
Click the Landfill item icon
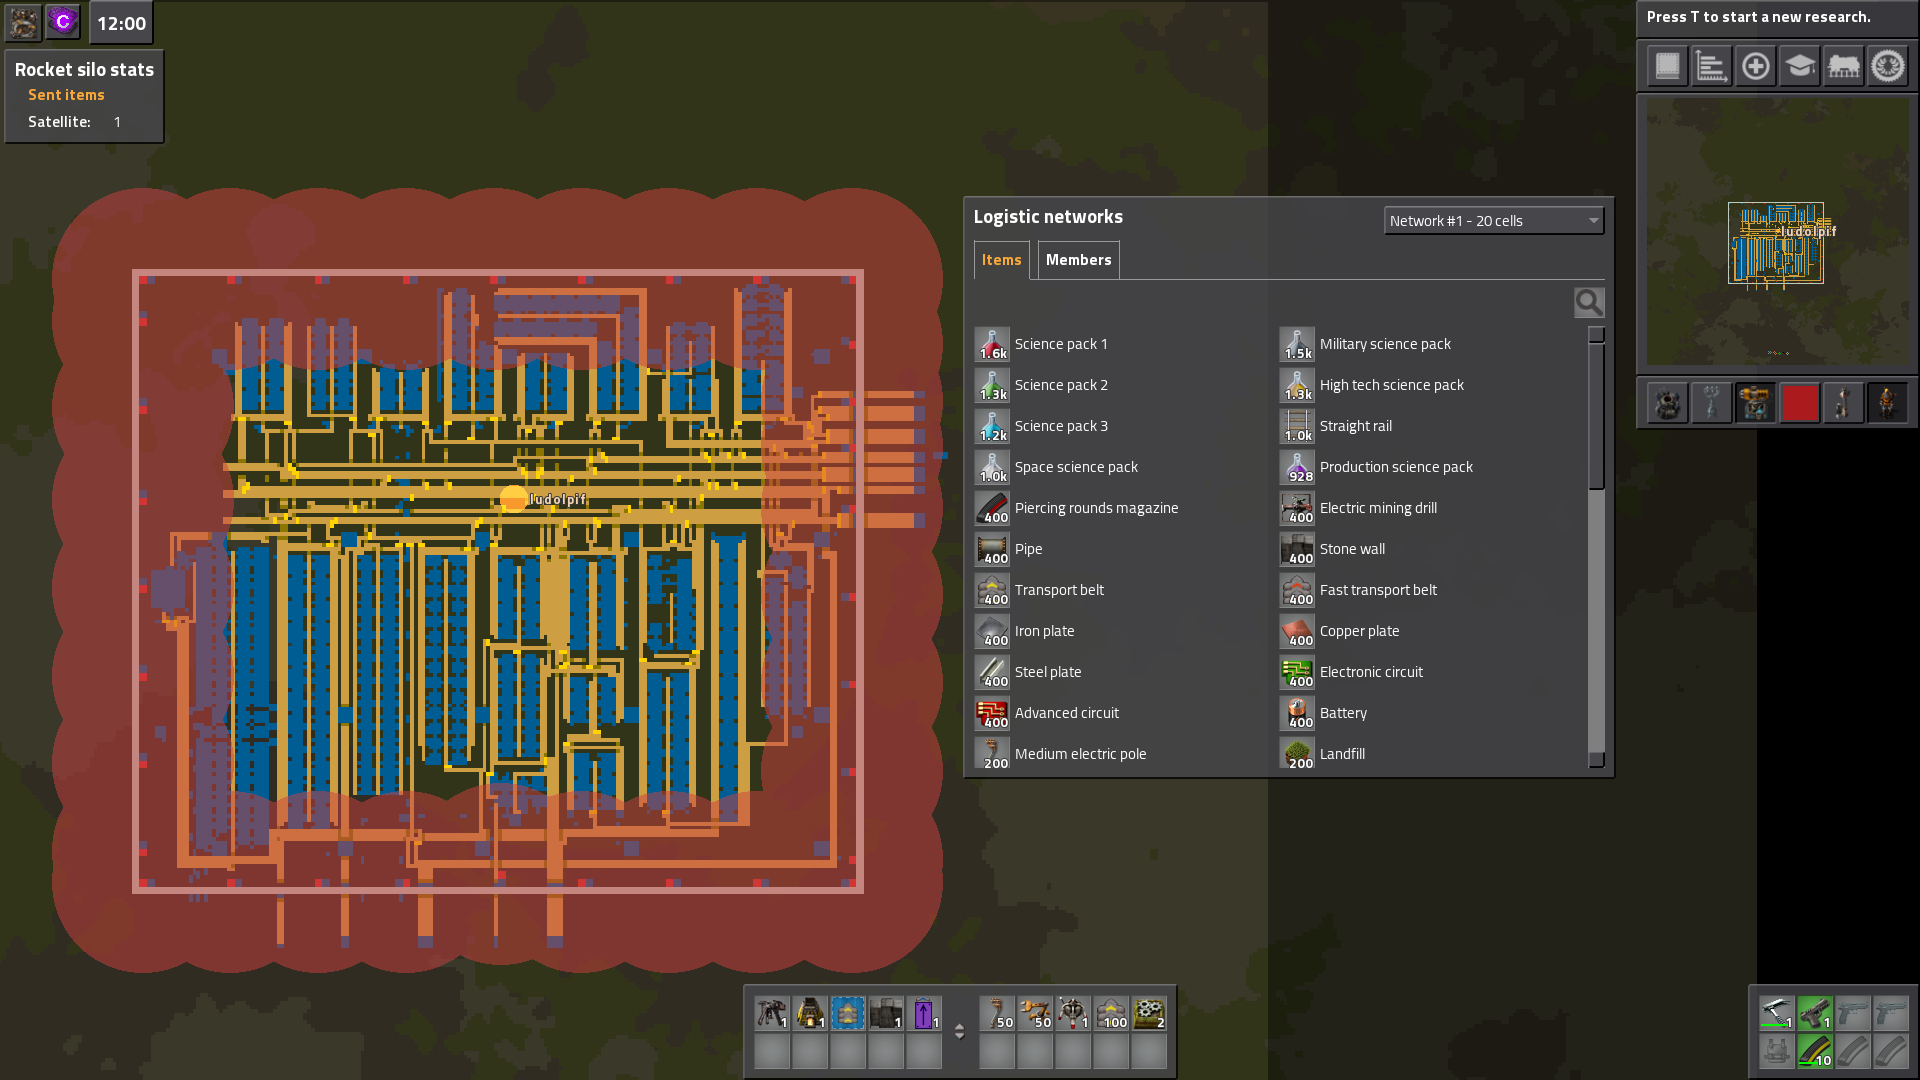coord(1297,754)
